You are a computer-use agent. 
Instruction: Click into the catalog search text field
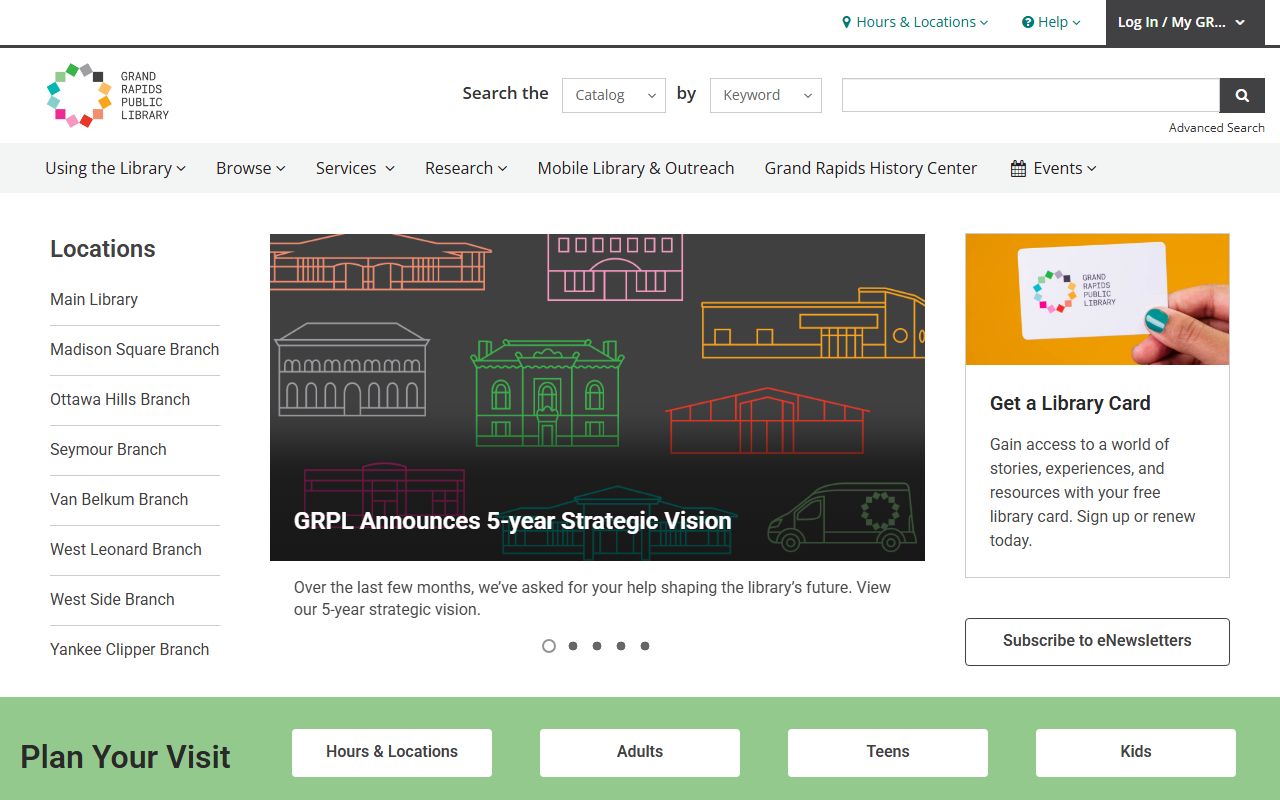tap(1030, 95)
